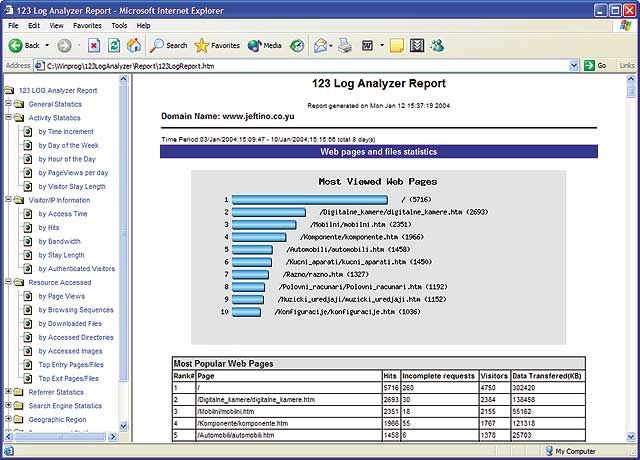Collapse the Activity Statistics tree node
This screenshot has width=640, height=460.
8,117
